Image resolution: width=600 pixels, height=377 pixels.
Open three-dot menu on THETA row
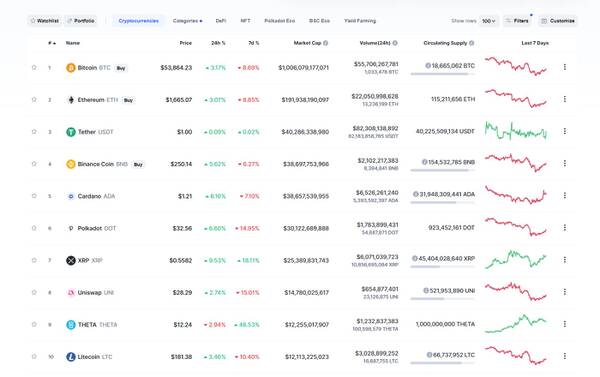click(565, 324)
